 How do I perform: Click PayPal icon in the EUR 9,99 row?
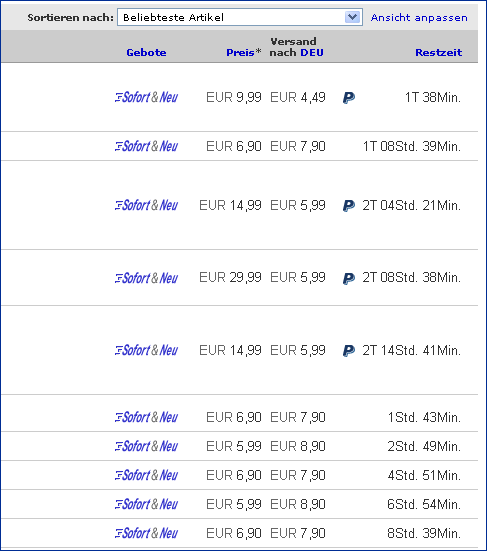click(x=349, y=97)
